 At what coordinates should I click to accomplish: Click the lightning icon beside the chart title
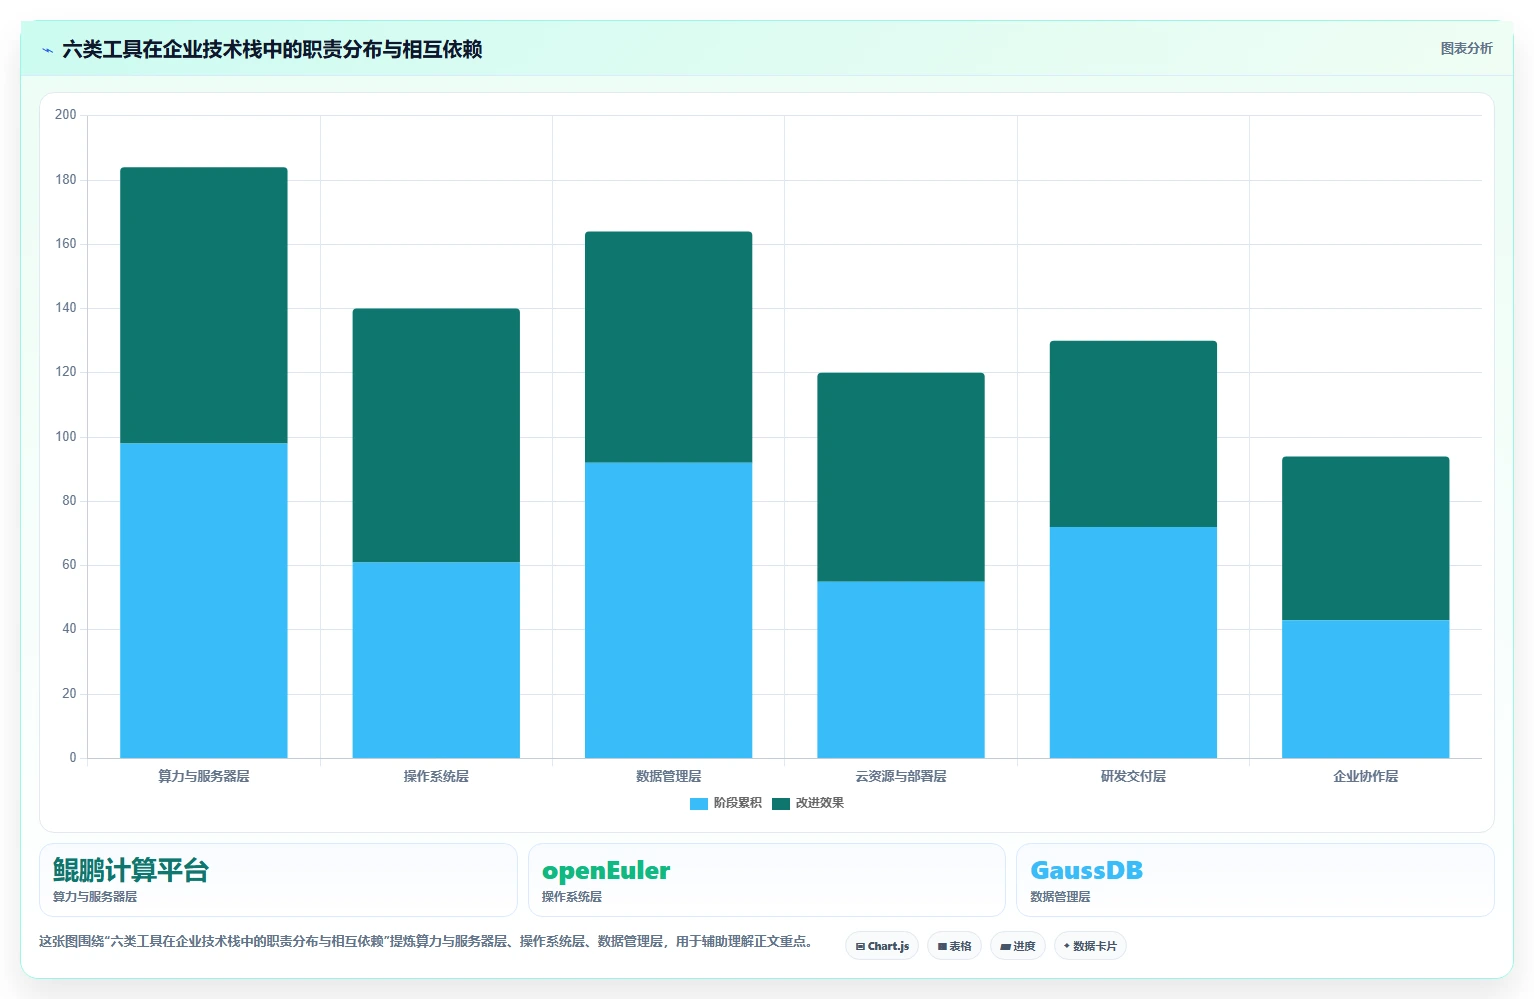(47, 50)
